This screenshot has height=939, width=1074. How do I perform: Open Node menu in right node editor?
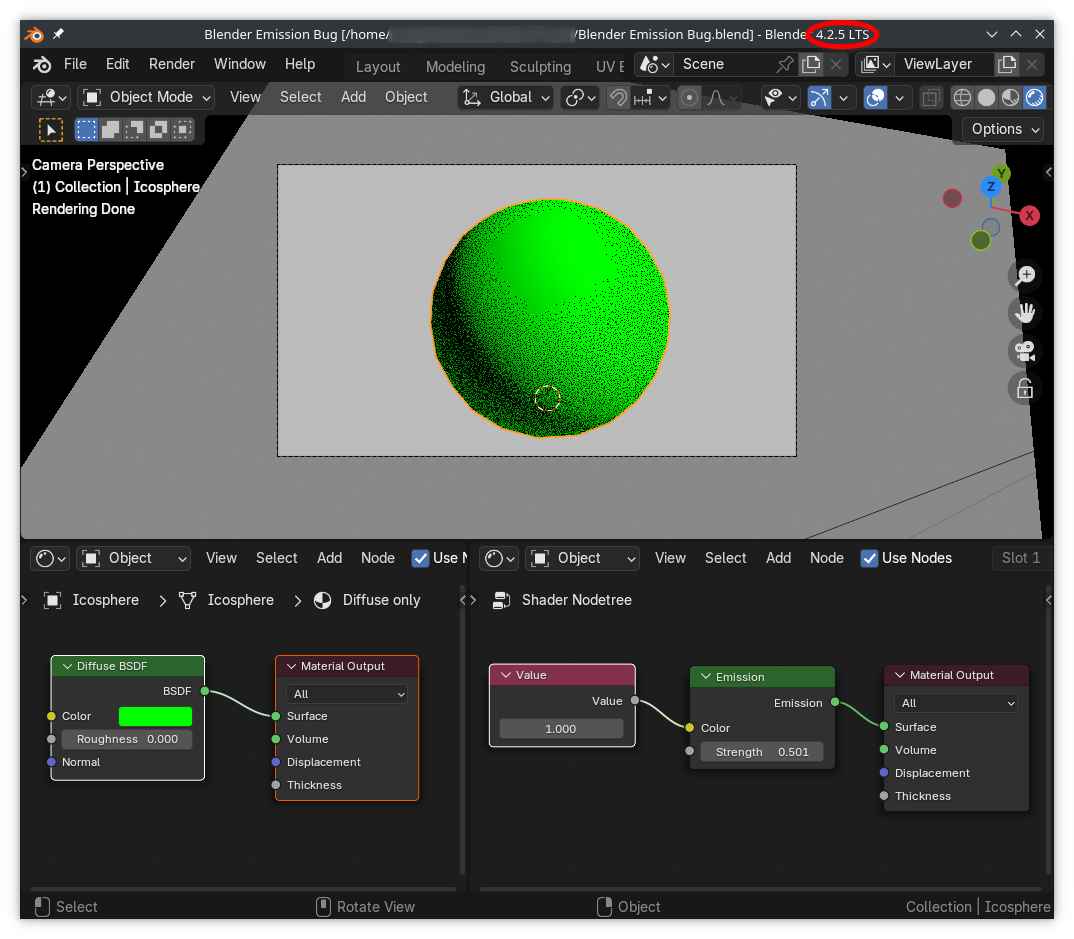(827, 559)
